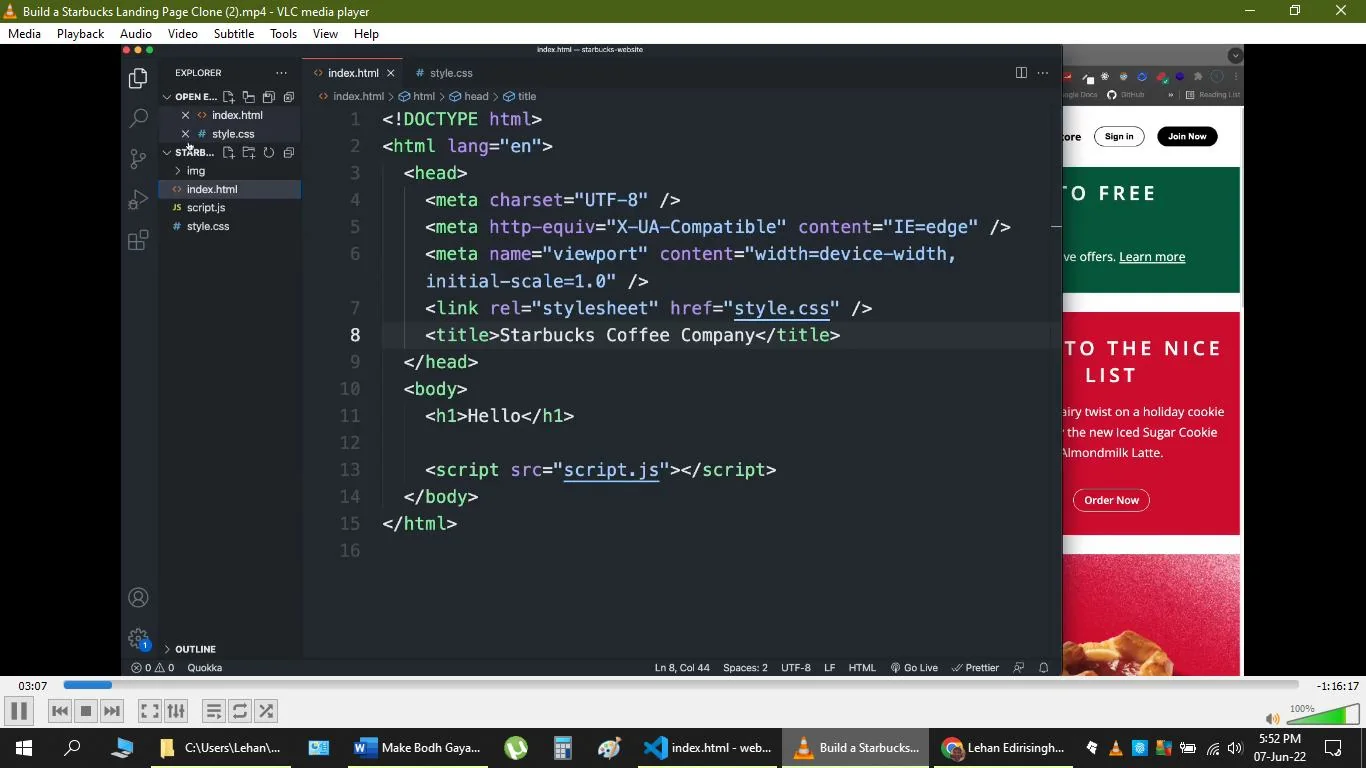The width and height of the screenshot is (1366, 768).
Task: Toggle VLC loop mode
Action: pos(240,711)
